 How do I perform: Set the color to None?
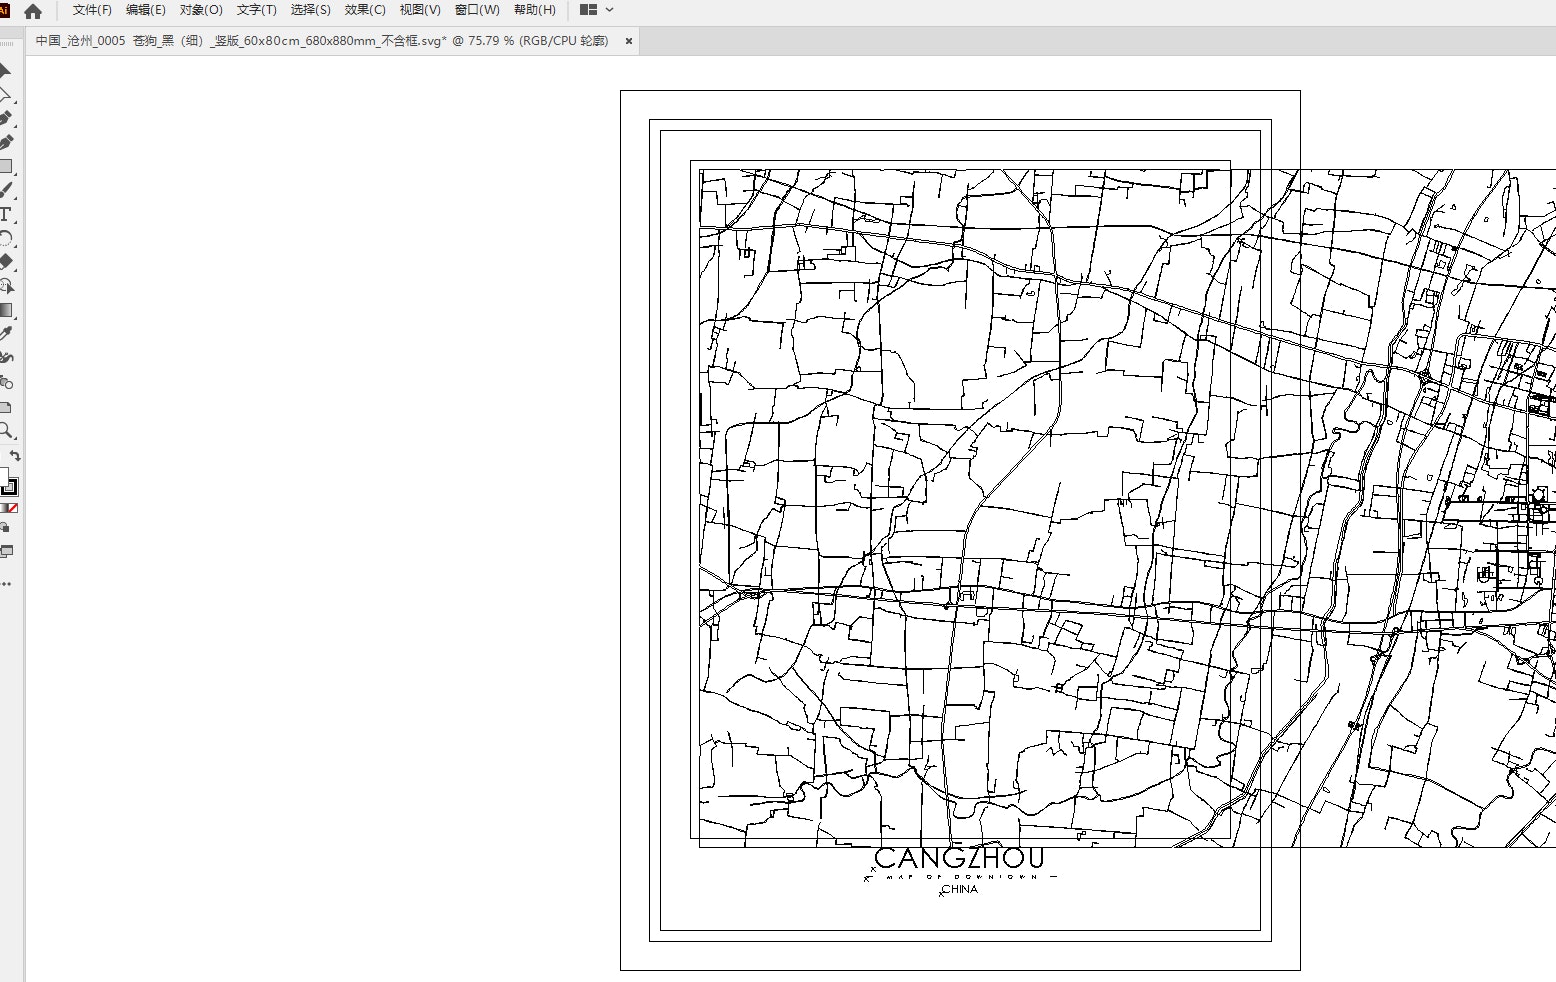[x=12, y=508]
